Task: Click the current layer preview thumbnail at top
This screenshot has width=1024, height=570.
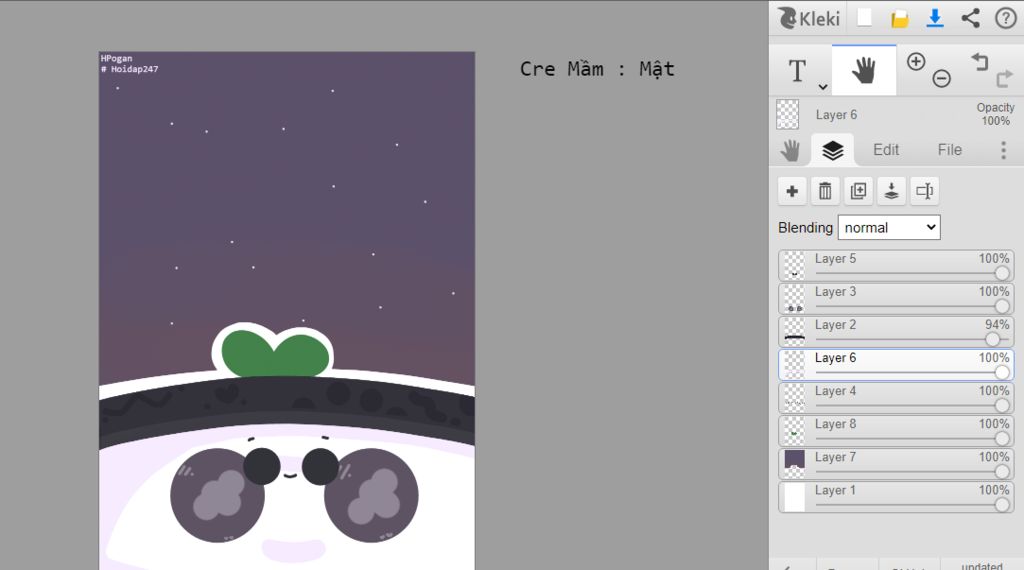Action: [788, 114]
